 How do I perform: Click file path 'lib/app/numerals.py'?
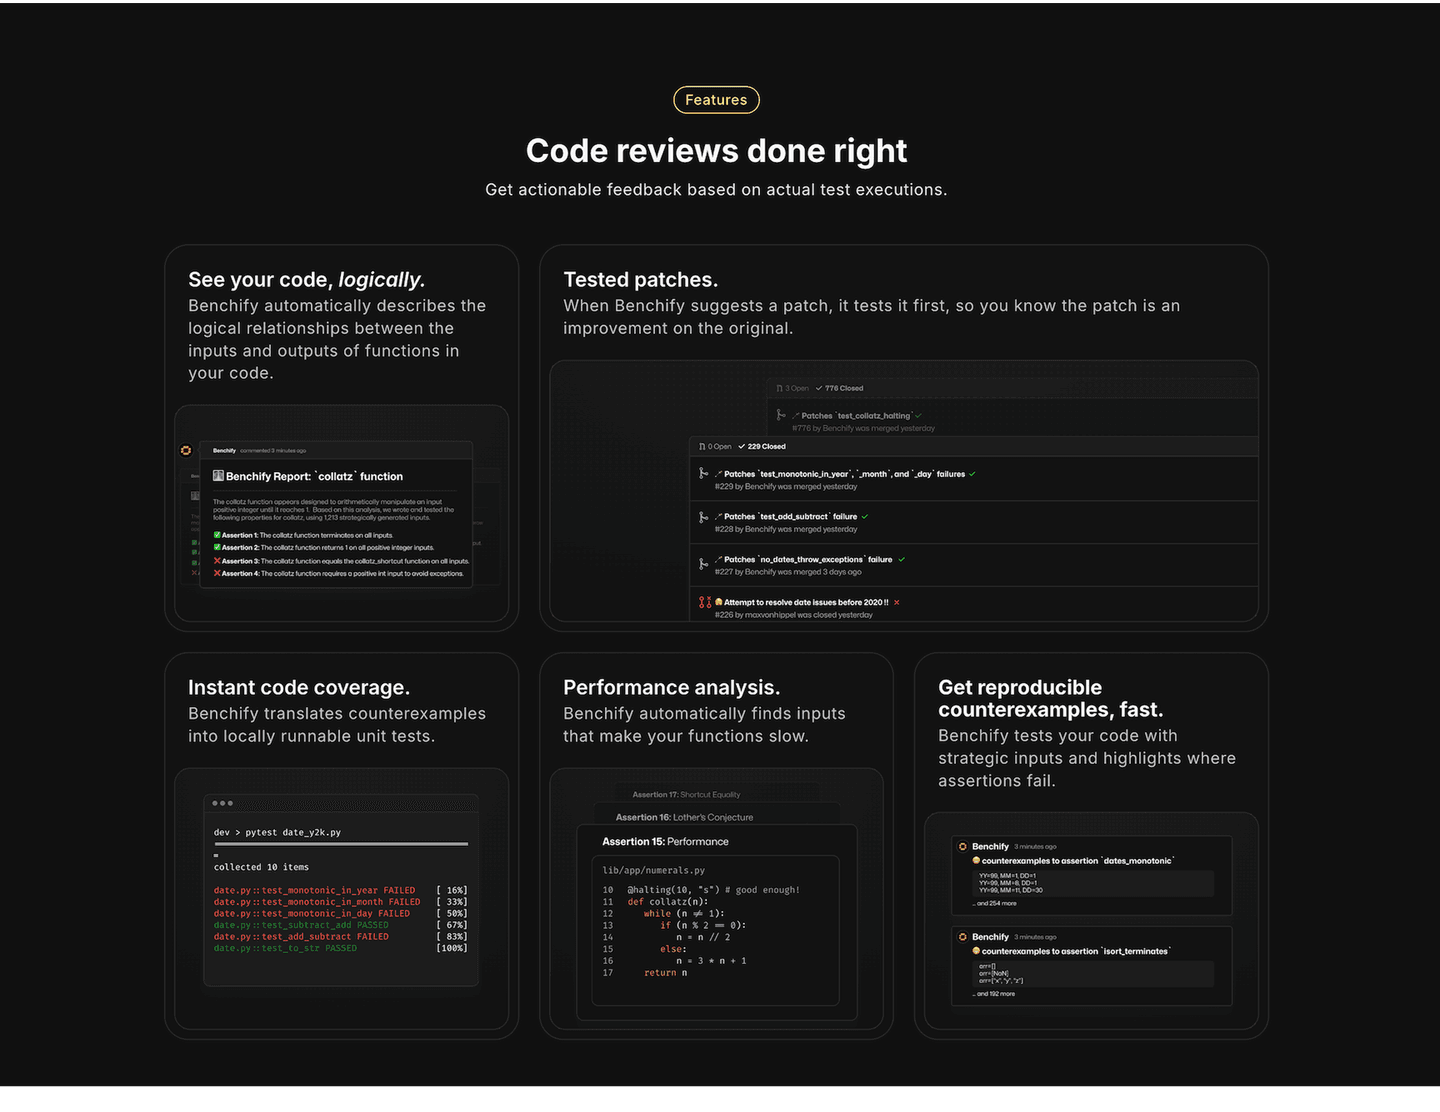[x=654, y=870]
